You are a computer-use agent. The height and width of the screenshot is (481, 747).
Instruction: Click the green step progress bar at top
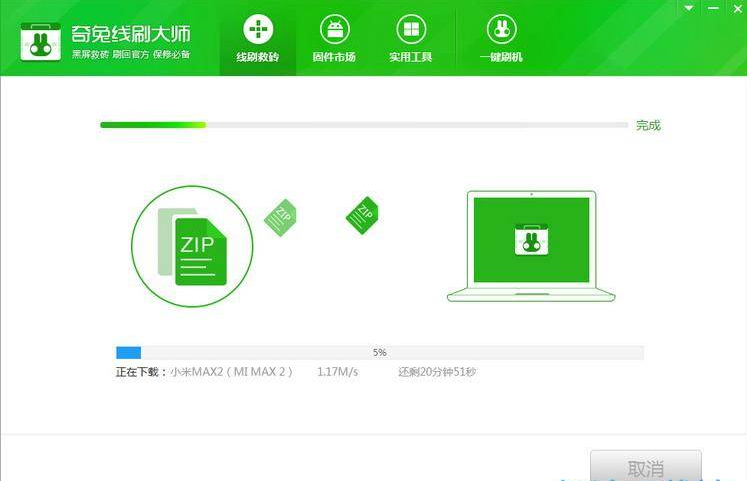pos(364,125)
